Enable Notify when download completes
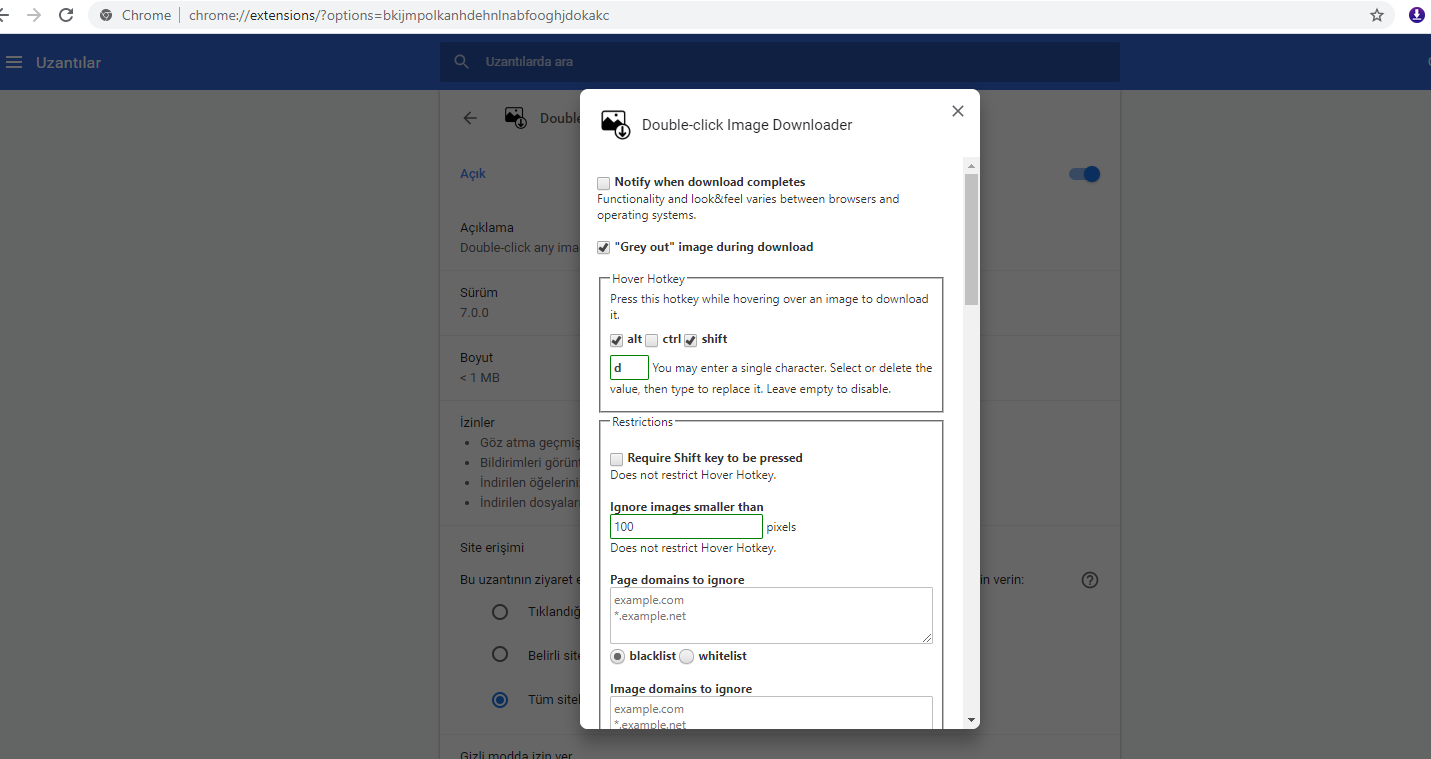 pos(604,183)
